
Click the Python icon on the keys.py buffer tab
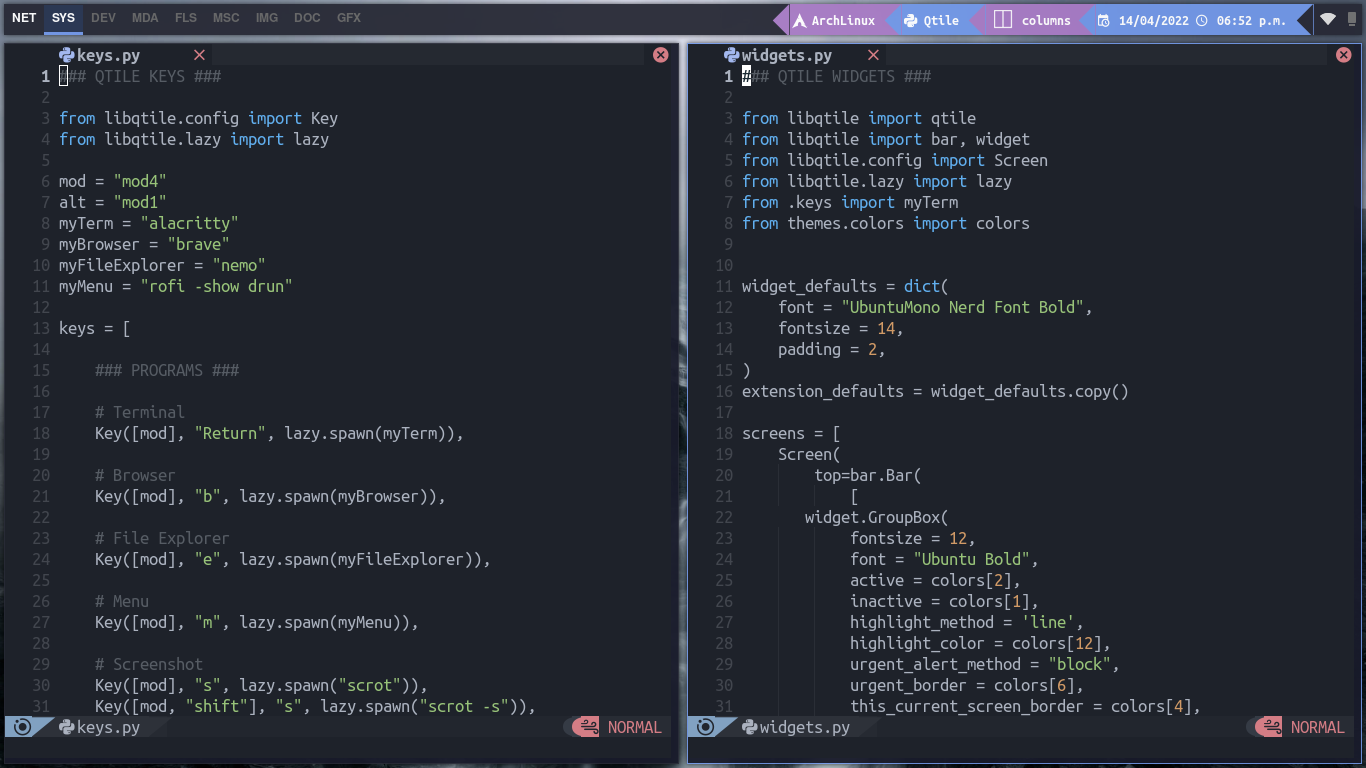point(65,55)
